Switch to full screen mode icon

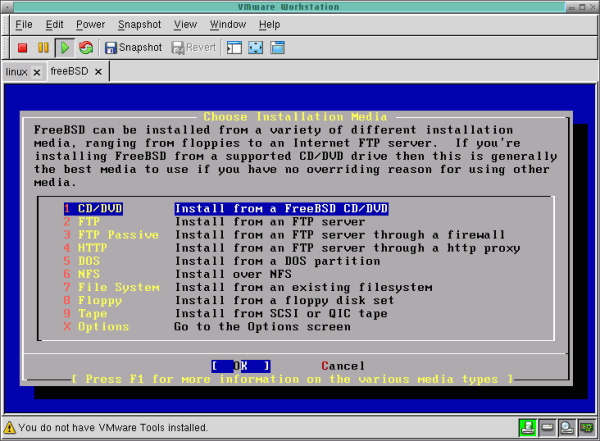256,48
